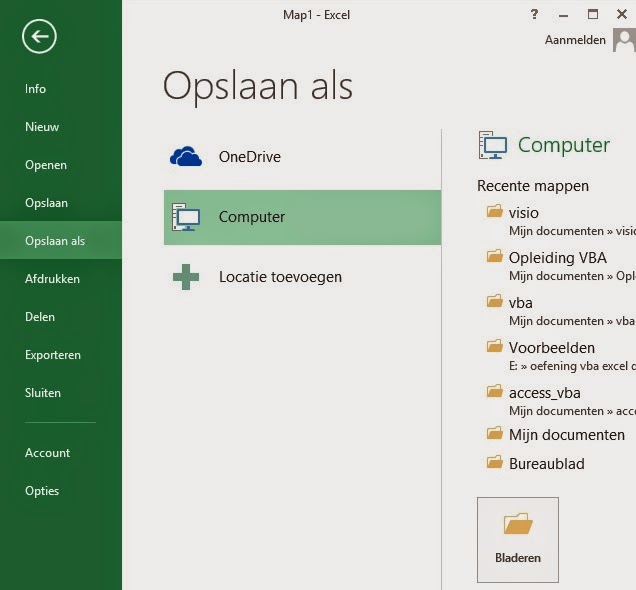Open the Mijn documenten folder entry
This screenshot has height=590, width=636.
click(x=567, y=435)
